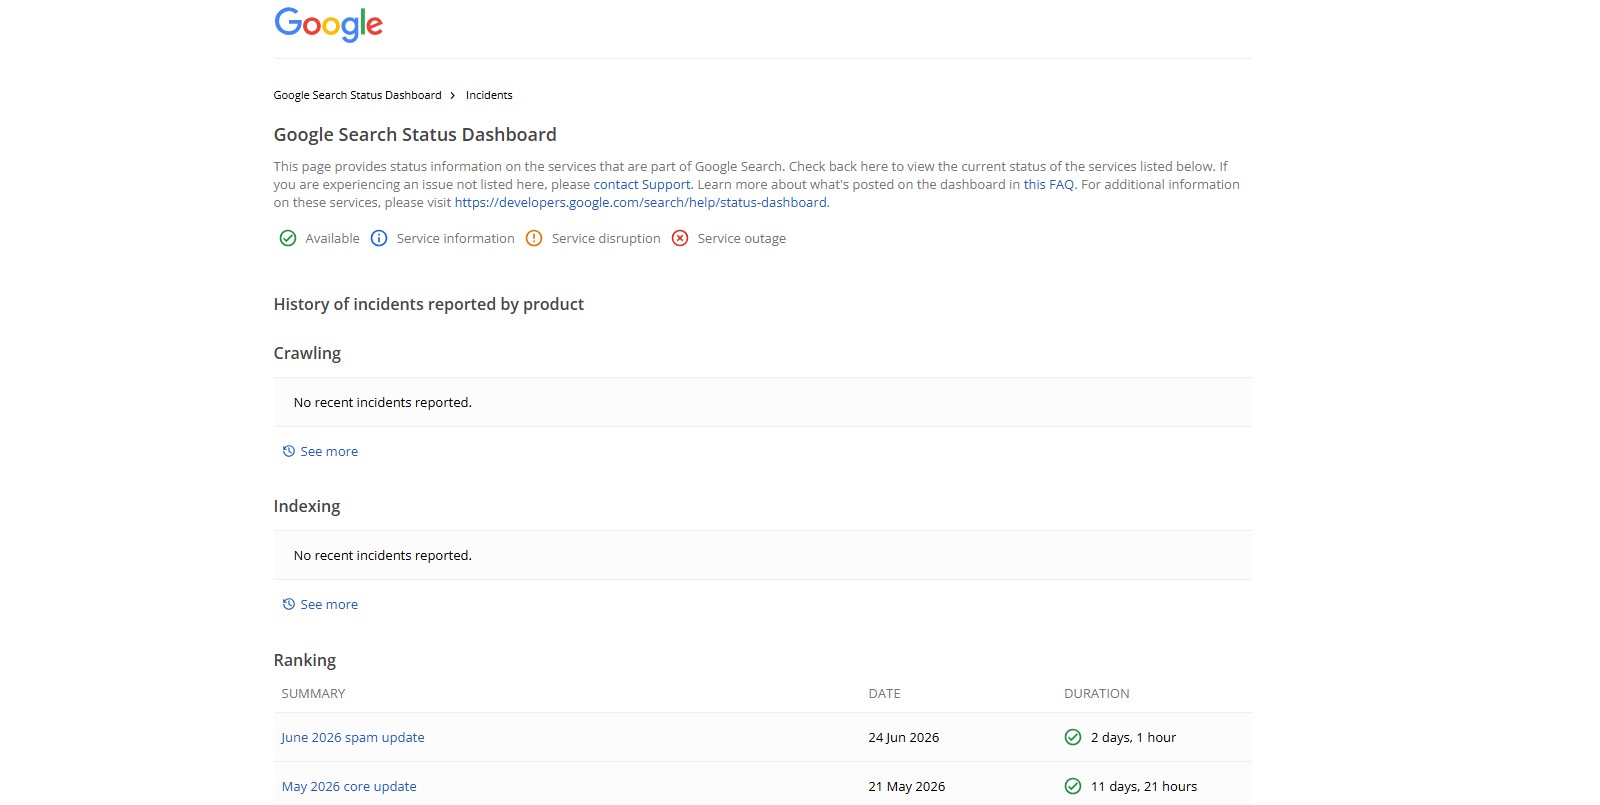Click history icon beside Crawling See more
1600x805 pixels.
pos(289,451)
